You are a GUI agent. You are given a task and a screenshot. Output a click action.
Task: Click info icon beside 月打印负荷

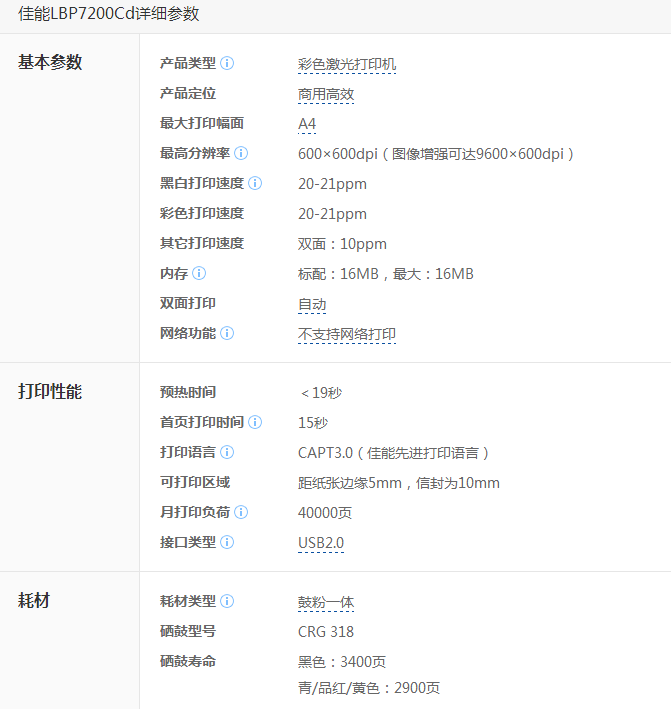pyautogui.click(x=241, y=512)
